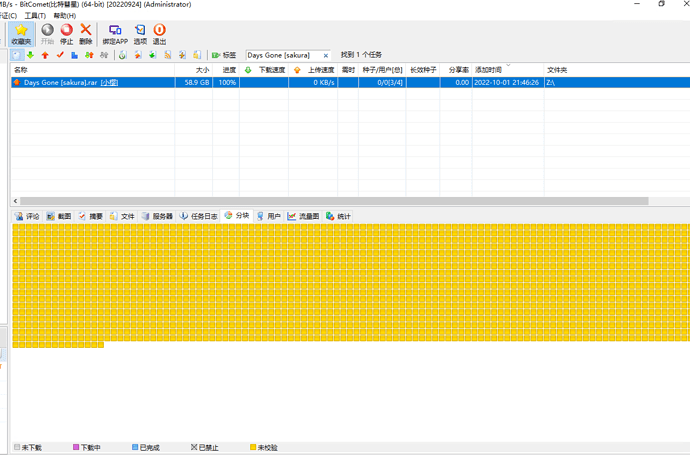Image resolution: width=690 pixels, height=455 pixels.
Task: Click the 已禁止 crossed legend swatch
Action: (194, 447)
